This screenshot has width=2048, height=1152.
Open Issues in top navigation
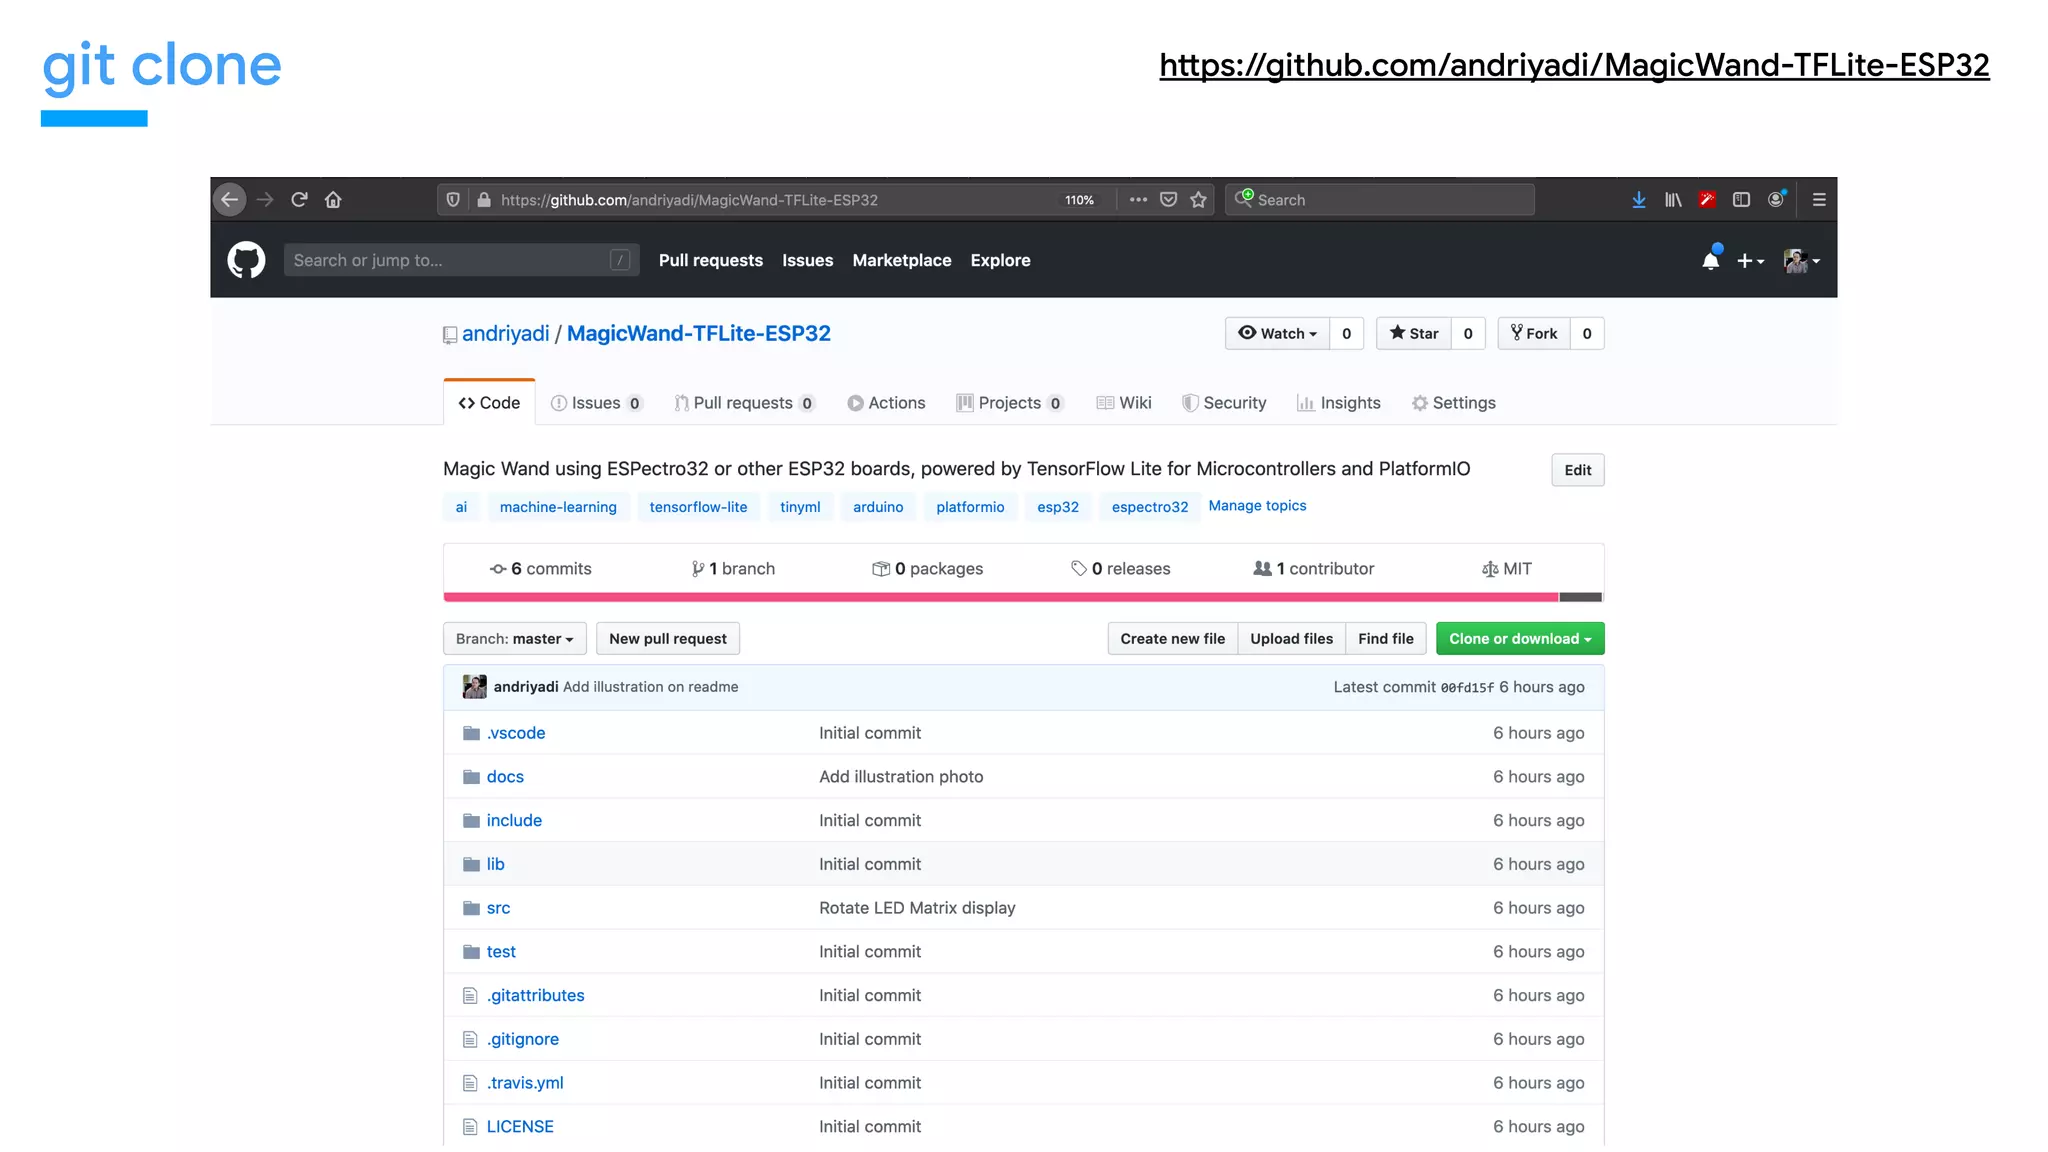point(807,260)
